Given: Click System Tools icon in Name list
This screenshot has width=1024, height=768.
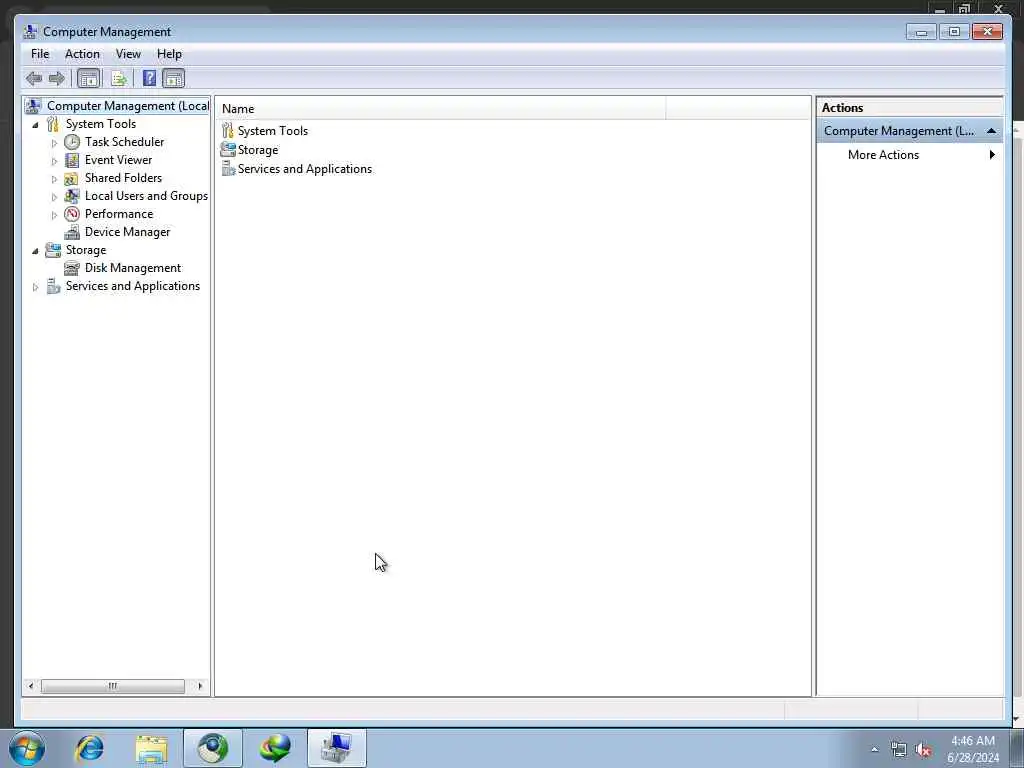Looking at the screenshot, I should point(227,131).
